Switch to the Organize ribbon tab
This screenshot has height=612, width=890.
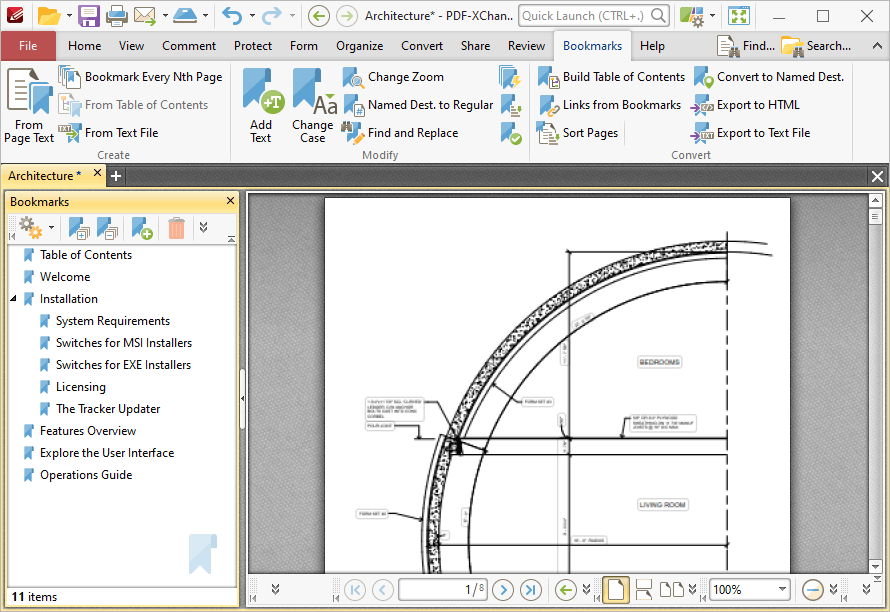[359, 46]
